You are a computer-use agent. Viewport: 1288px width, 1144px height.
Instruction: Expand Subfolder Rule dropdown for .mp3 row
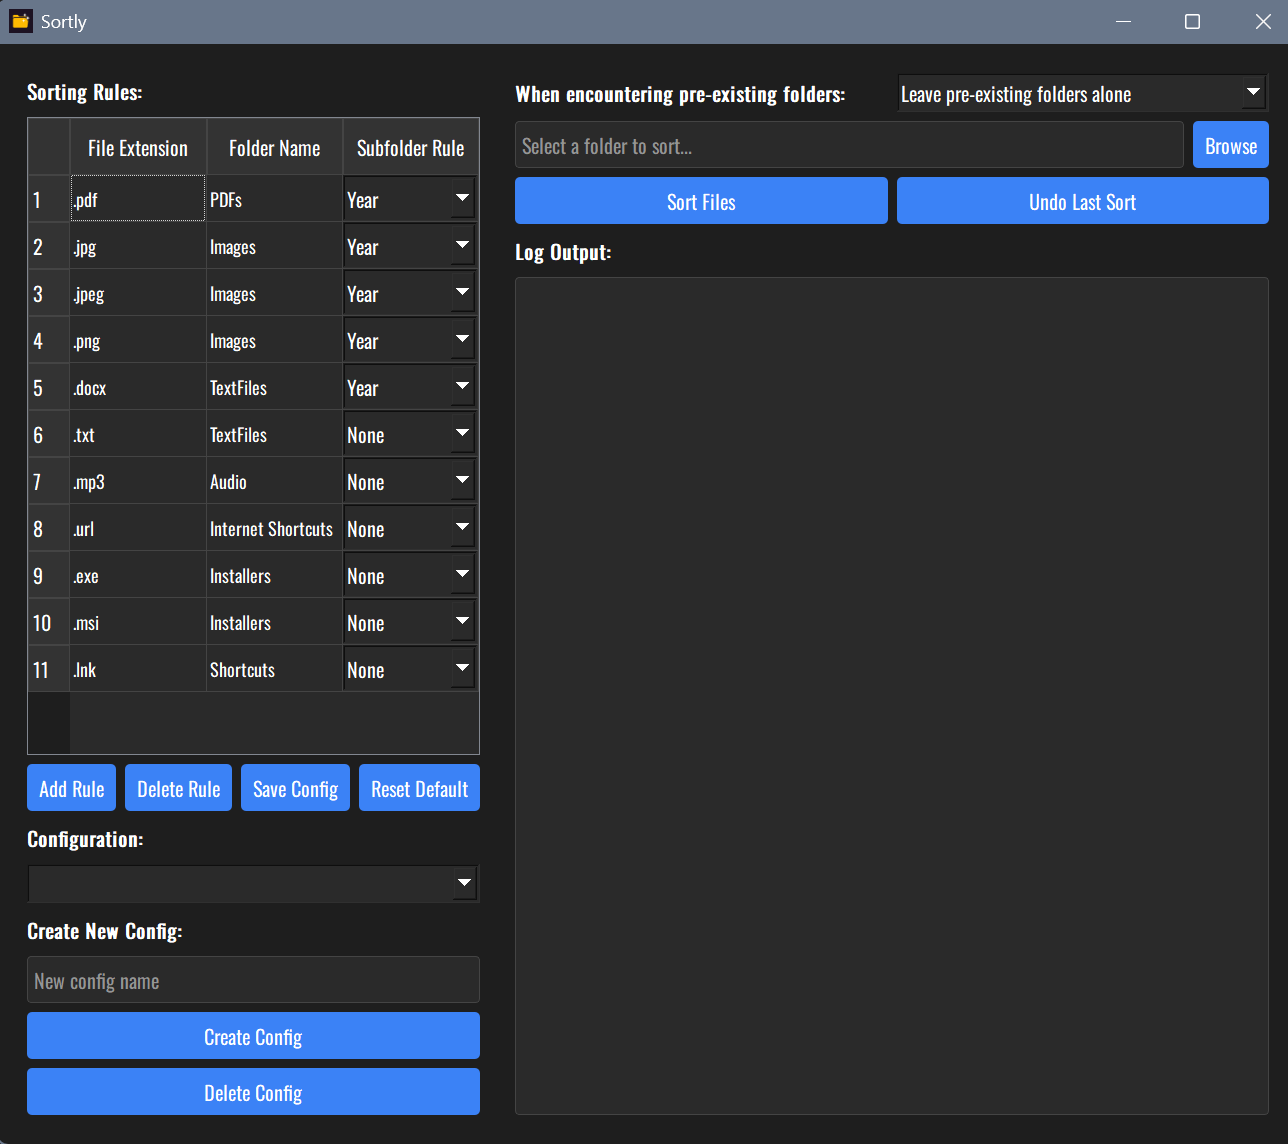tap(410, 481)
